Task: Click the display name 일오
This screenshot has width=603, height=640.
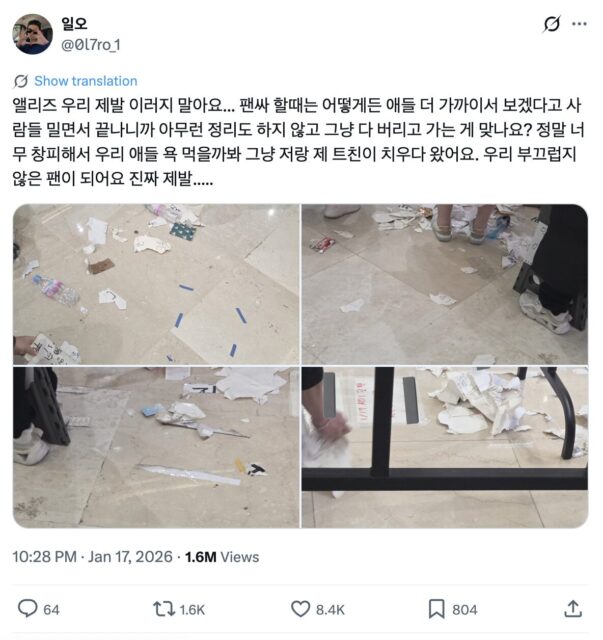Action: (74, 23)
